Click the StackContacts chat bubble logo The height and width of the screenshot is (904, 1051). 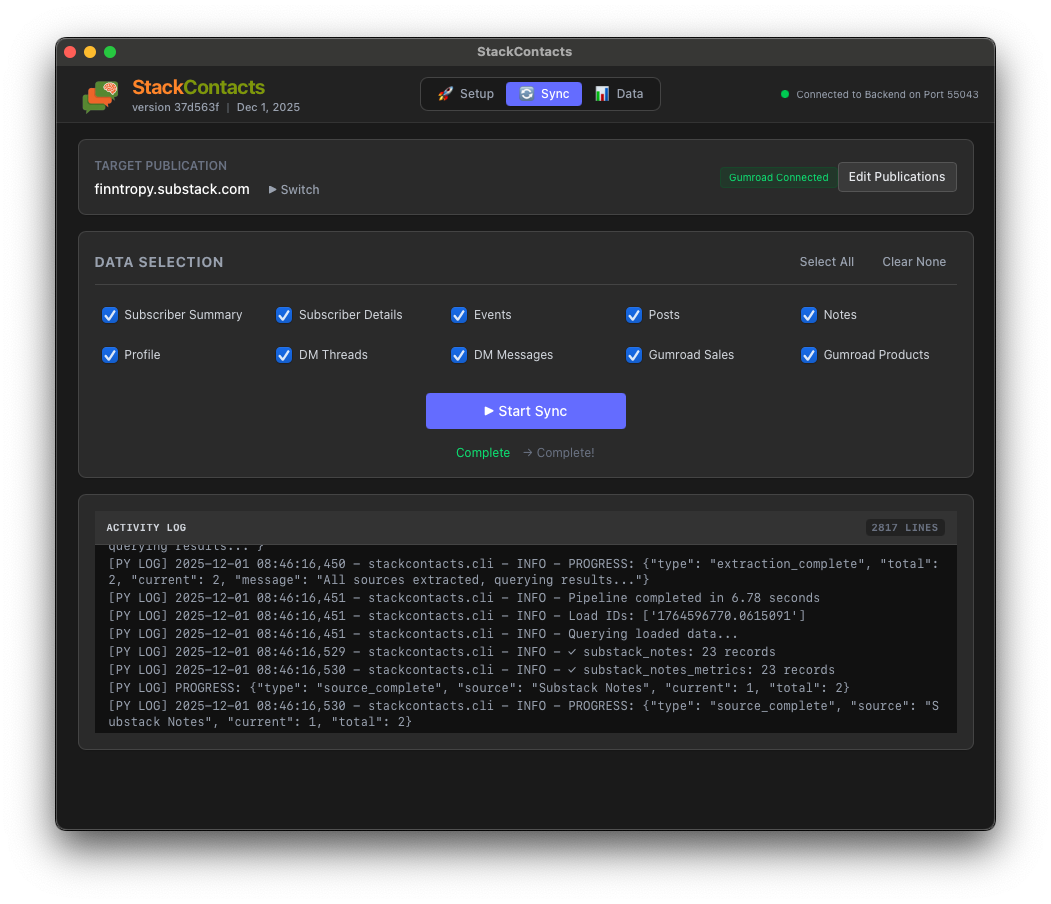click(x=101, y=96)
